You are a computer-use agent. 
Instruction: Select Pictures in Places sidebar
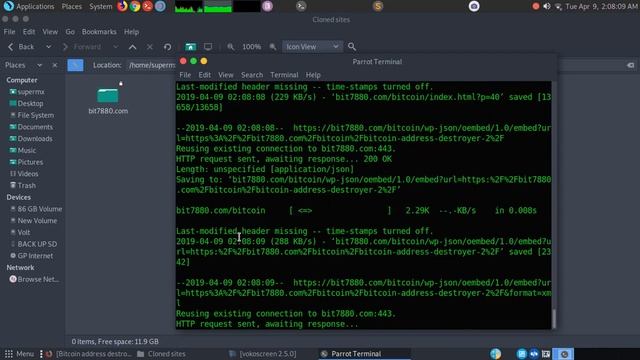(27, 162)
